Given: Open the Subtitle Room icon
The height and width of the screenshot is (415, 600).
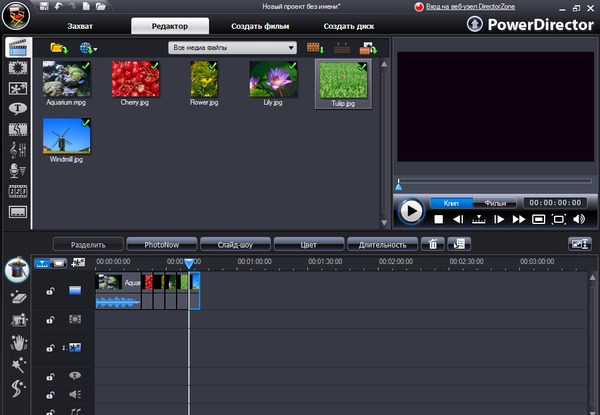Looking at the screenshot, I should pyautogui.click(x=18, y=212).
